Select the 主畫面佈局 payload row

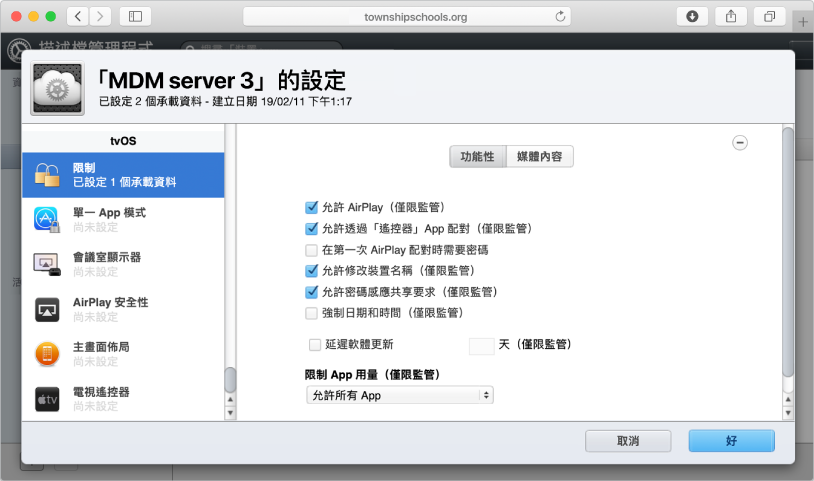tap(123, 354)
